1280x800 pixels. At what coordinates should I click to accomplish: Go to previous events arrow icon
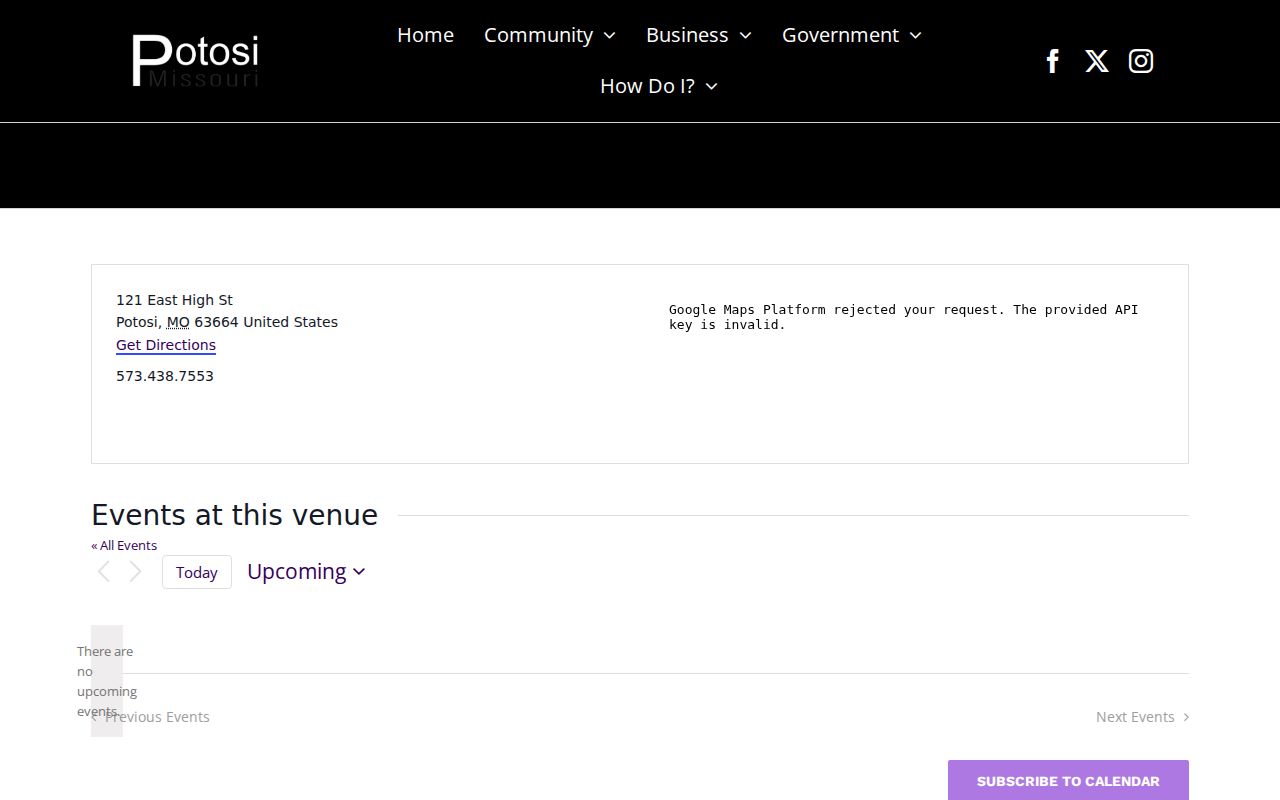(x=103, y=572)
